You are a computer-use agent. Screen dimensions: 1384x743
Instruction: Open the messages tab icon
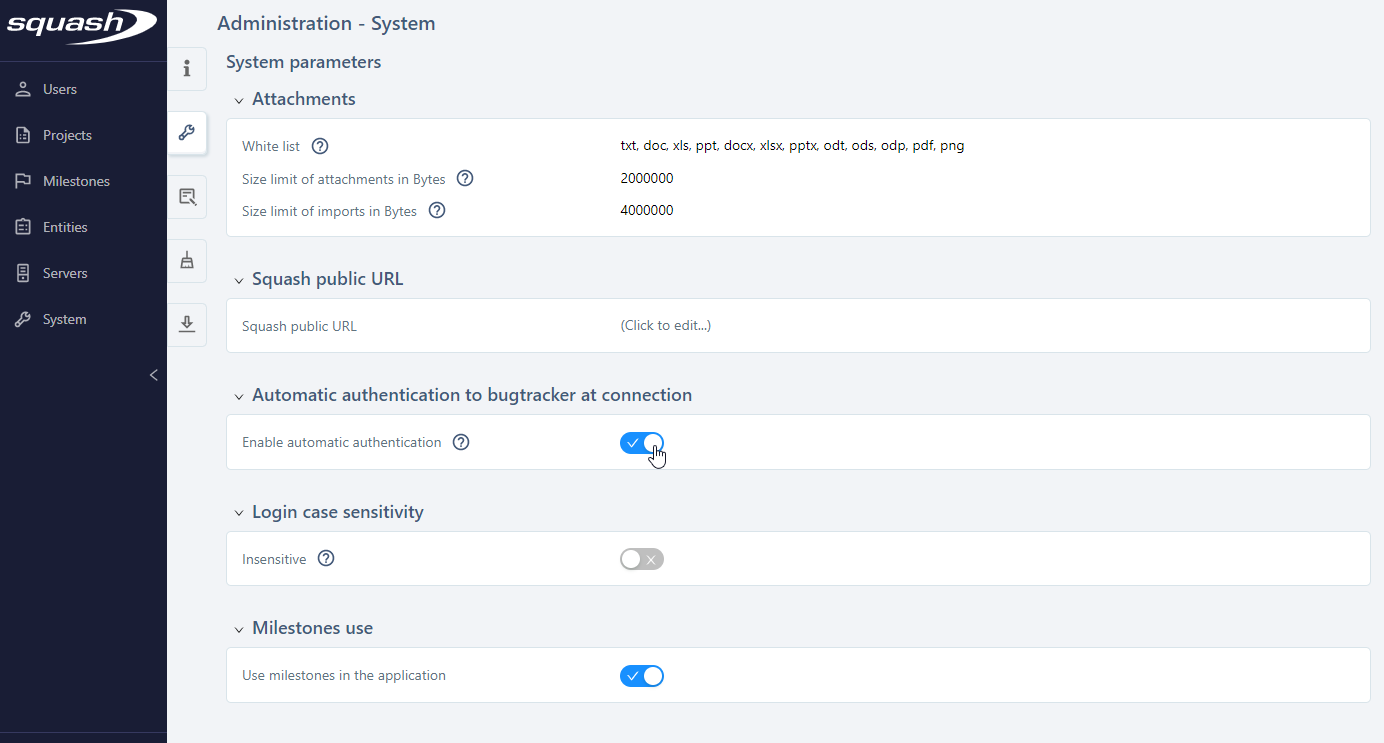pyautogui.click(x=187, y=197)
